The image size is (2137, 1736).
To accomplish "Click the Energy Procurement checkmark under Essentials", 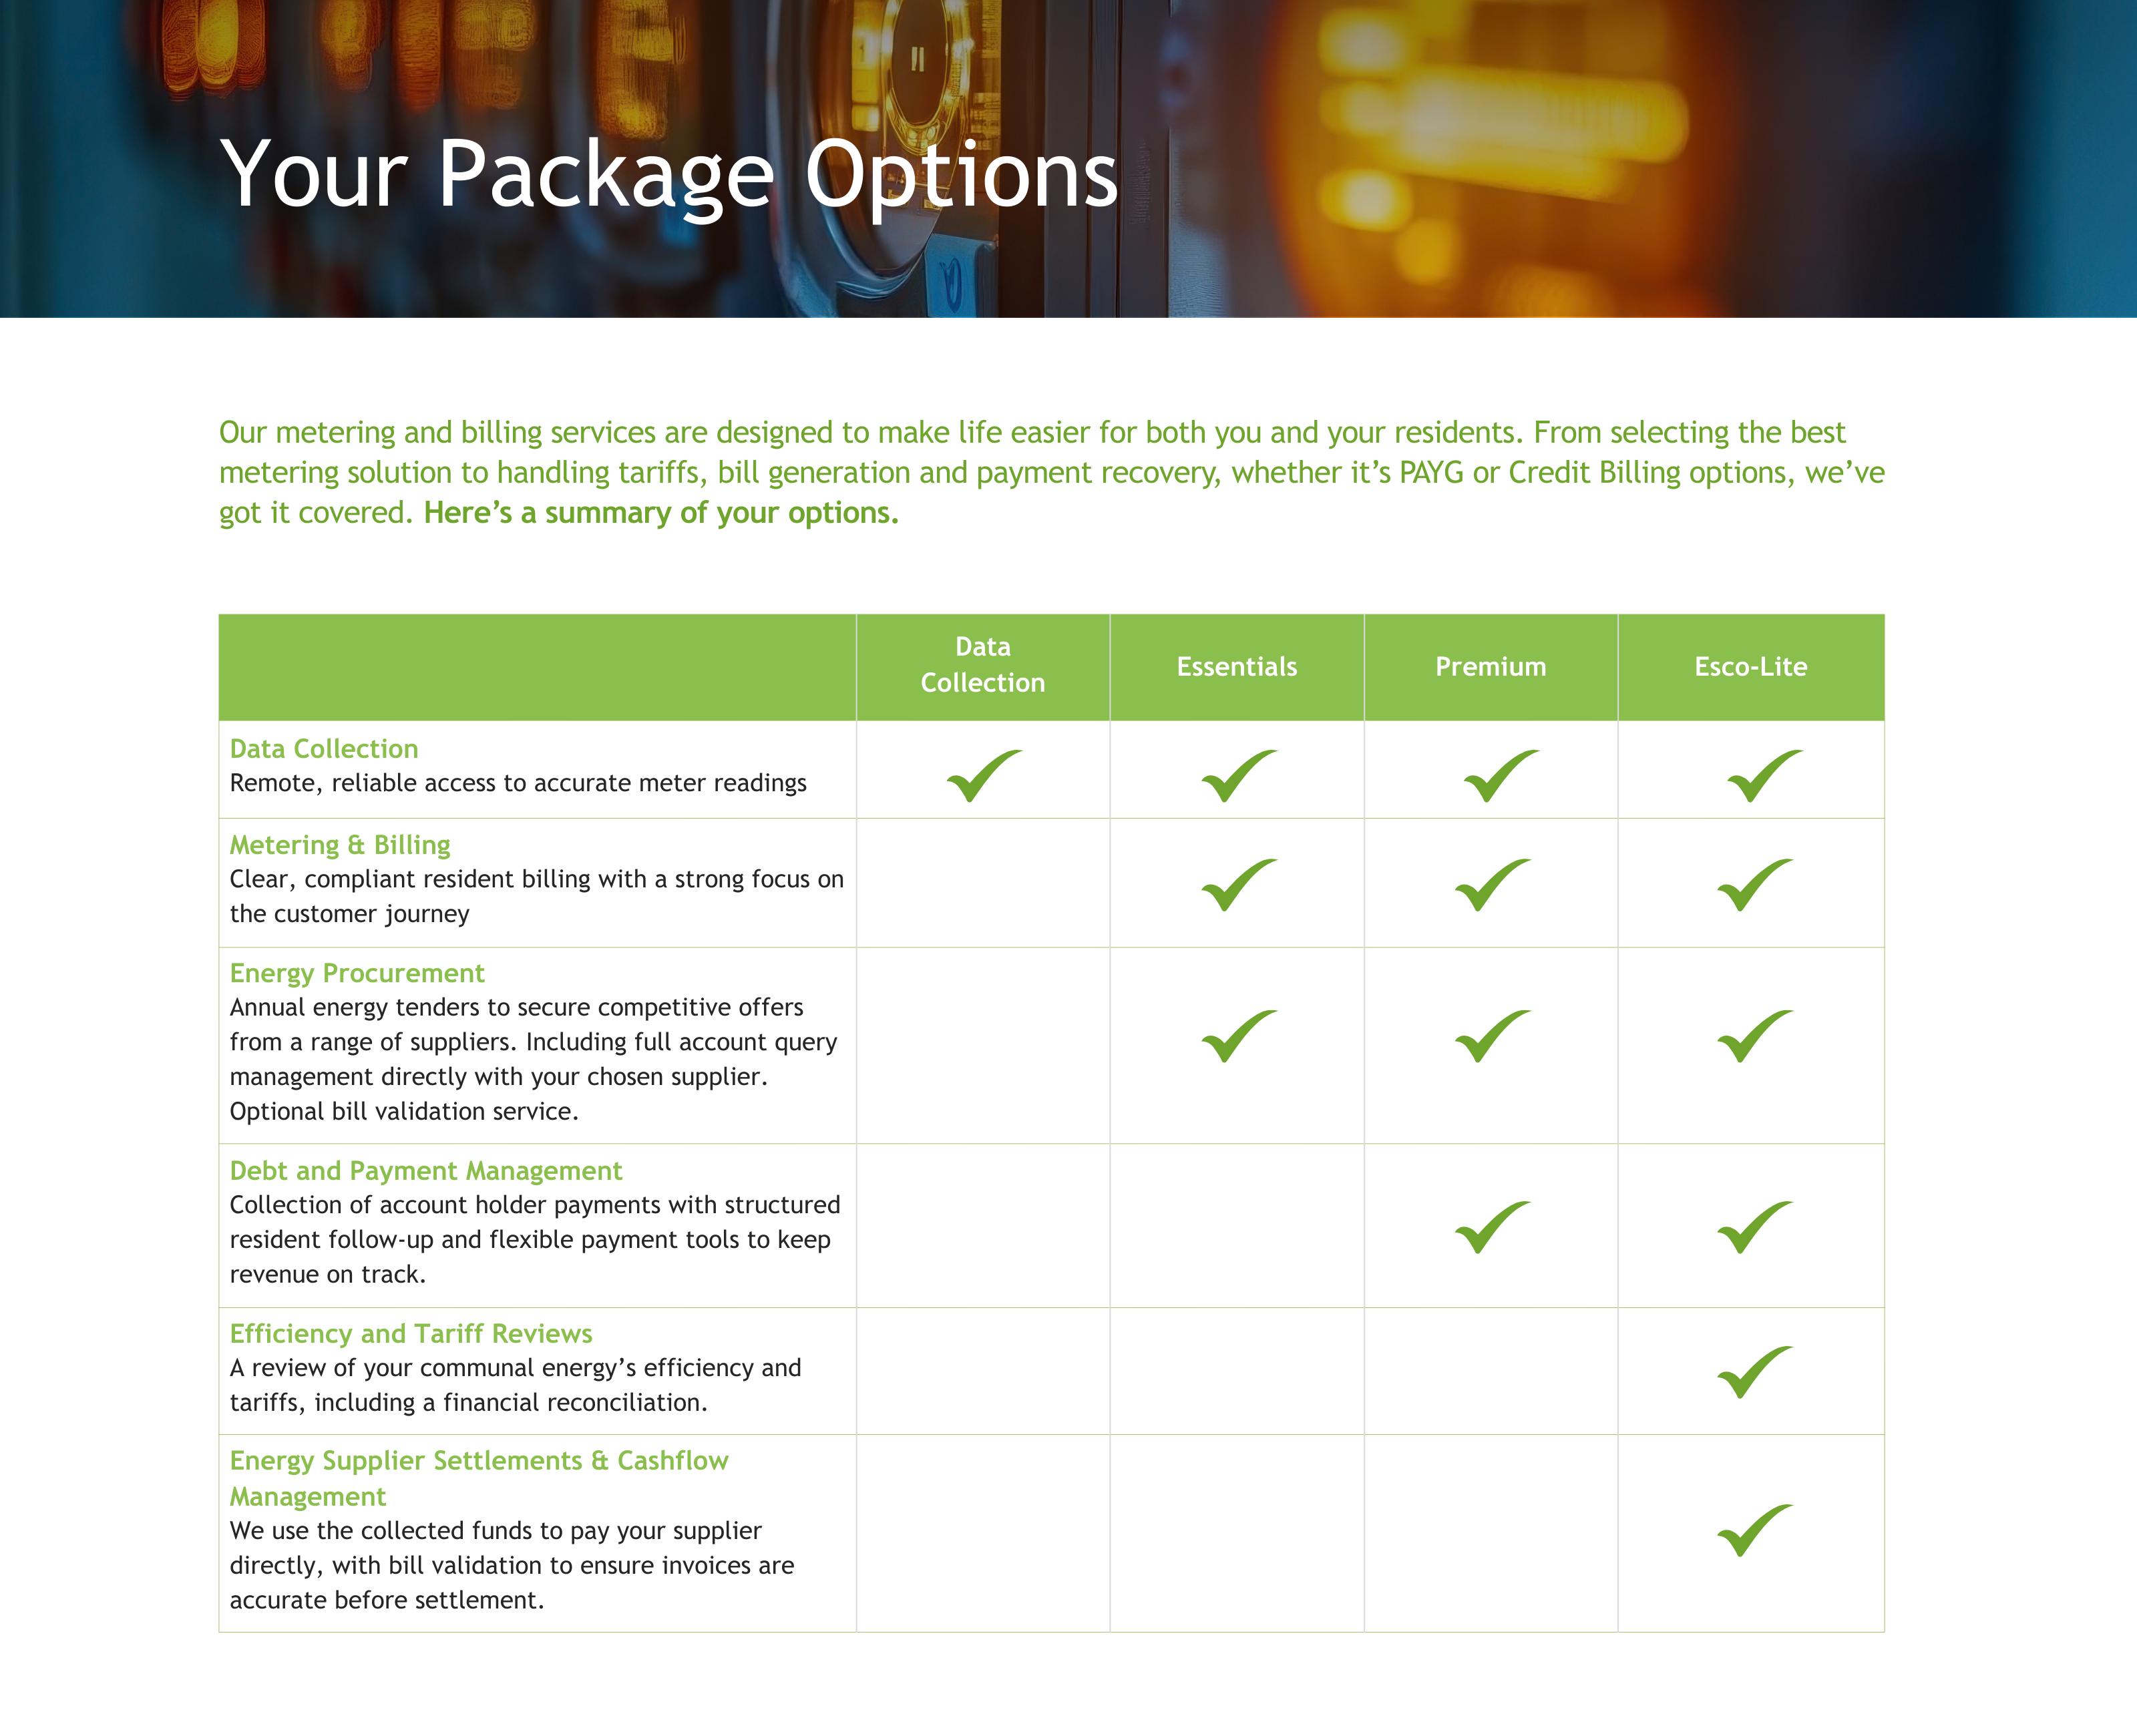I will click(x=1238, y=1036).
